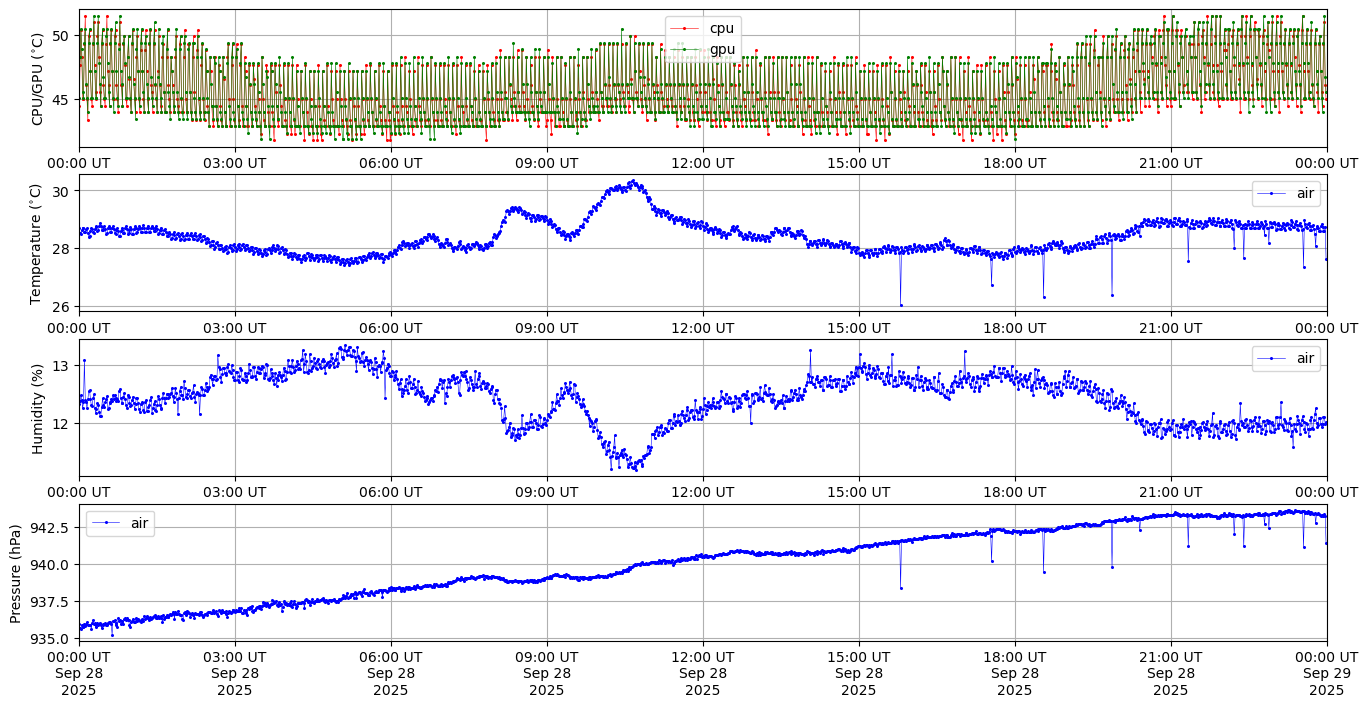
Task: Click the 12:00 UT Sep 28 2025 tick label
Action: (x=702, y=673)
